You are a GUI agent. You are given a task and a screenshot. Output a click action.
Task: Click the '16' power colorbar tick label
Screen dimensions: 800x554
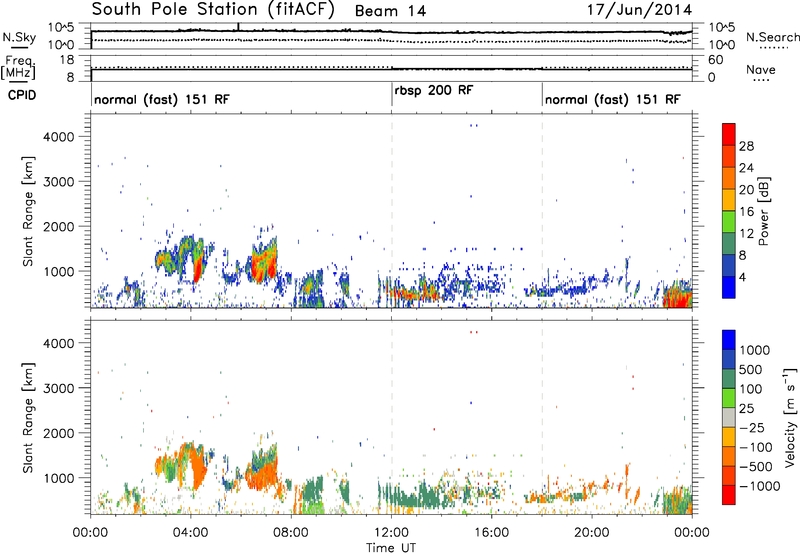point(746,212)
